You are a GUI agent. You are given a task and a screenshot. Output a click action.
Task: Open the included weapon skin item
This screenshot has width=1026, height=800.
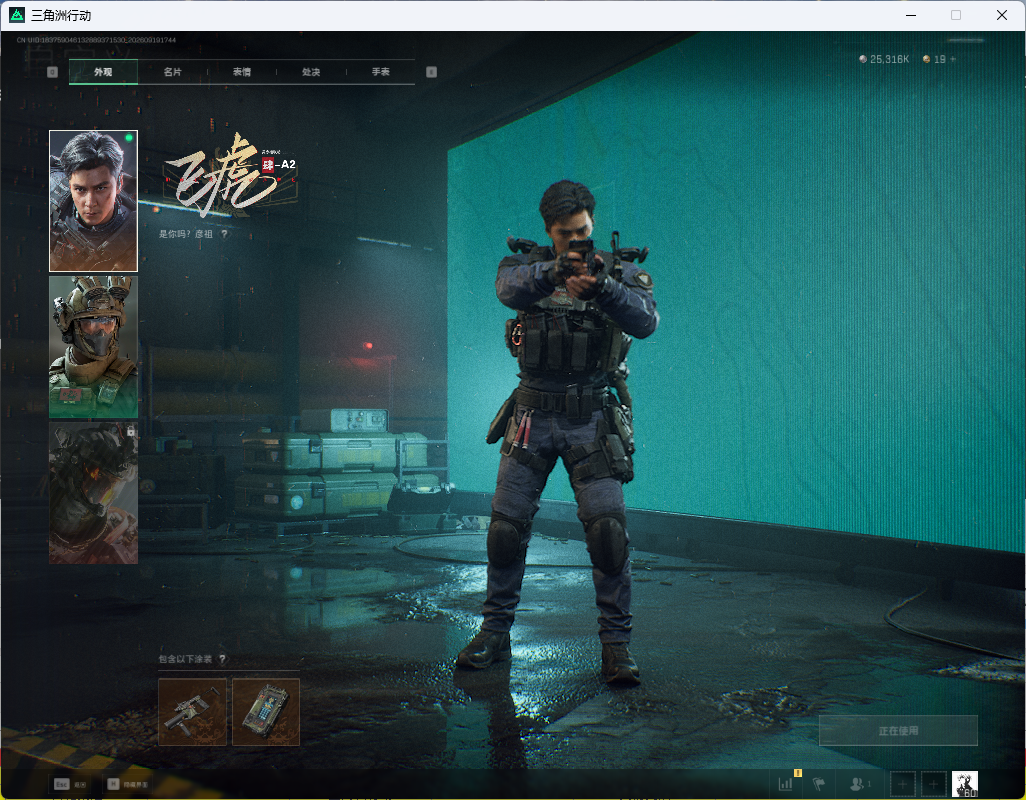[192, 712]
